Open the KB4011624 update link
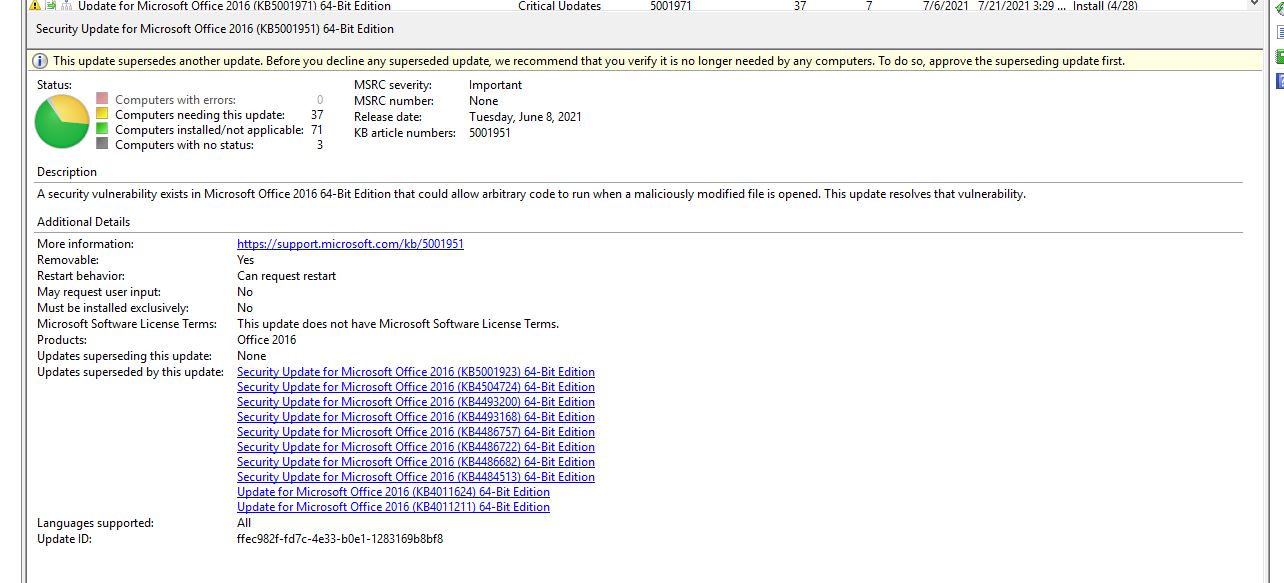This screenshot has height=583, width=1284. [393, 491]
